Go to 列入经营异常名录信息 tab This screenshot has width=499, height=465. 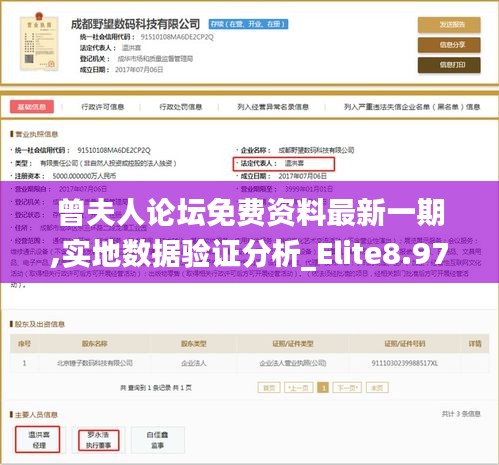click(x=273, y=107)
